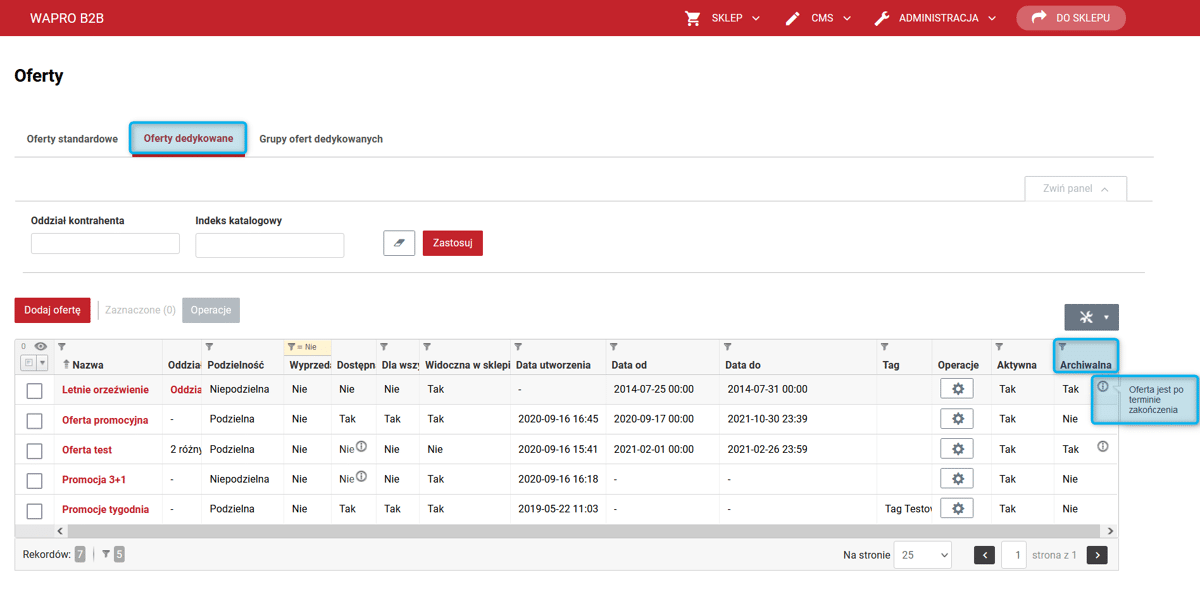Click the filter icon above Widoczna w sklepie
This screenshot has width=1200, height=589.
[x=427, y=347]
